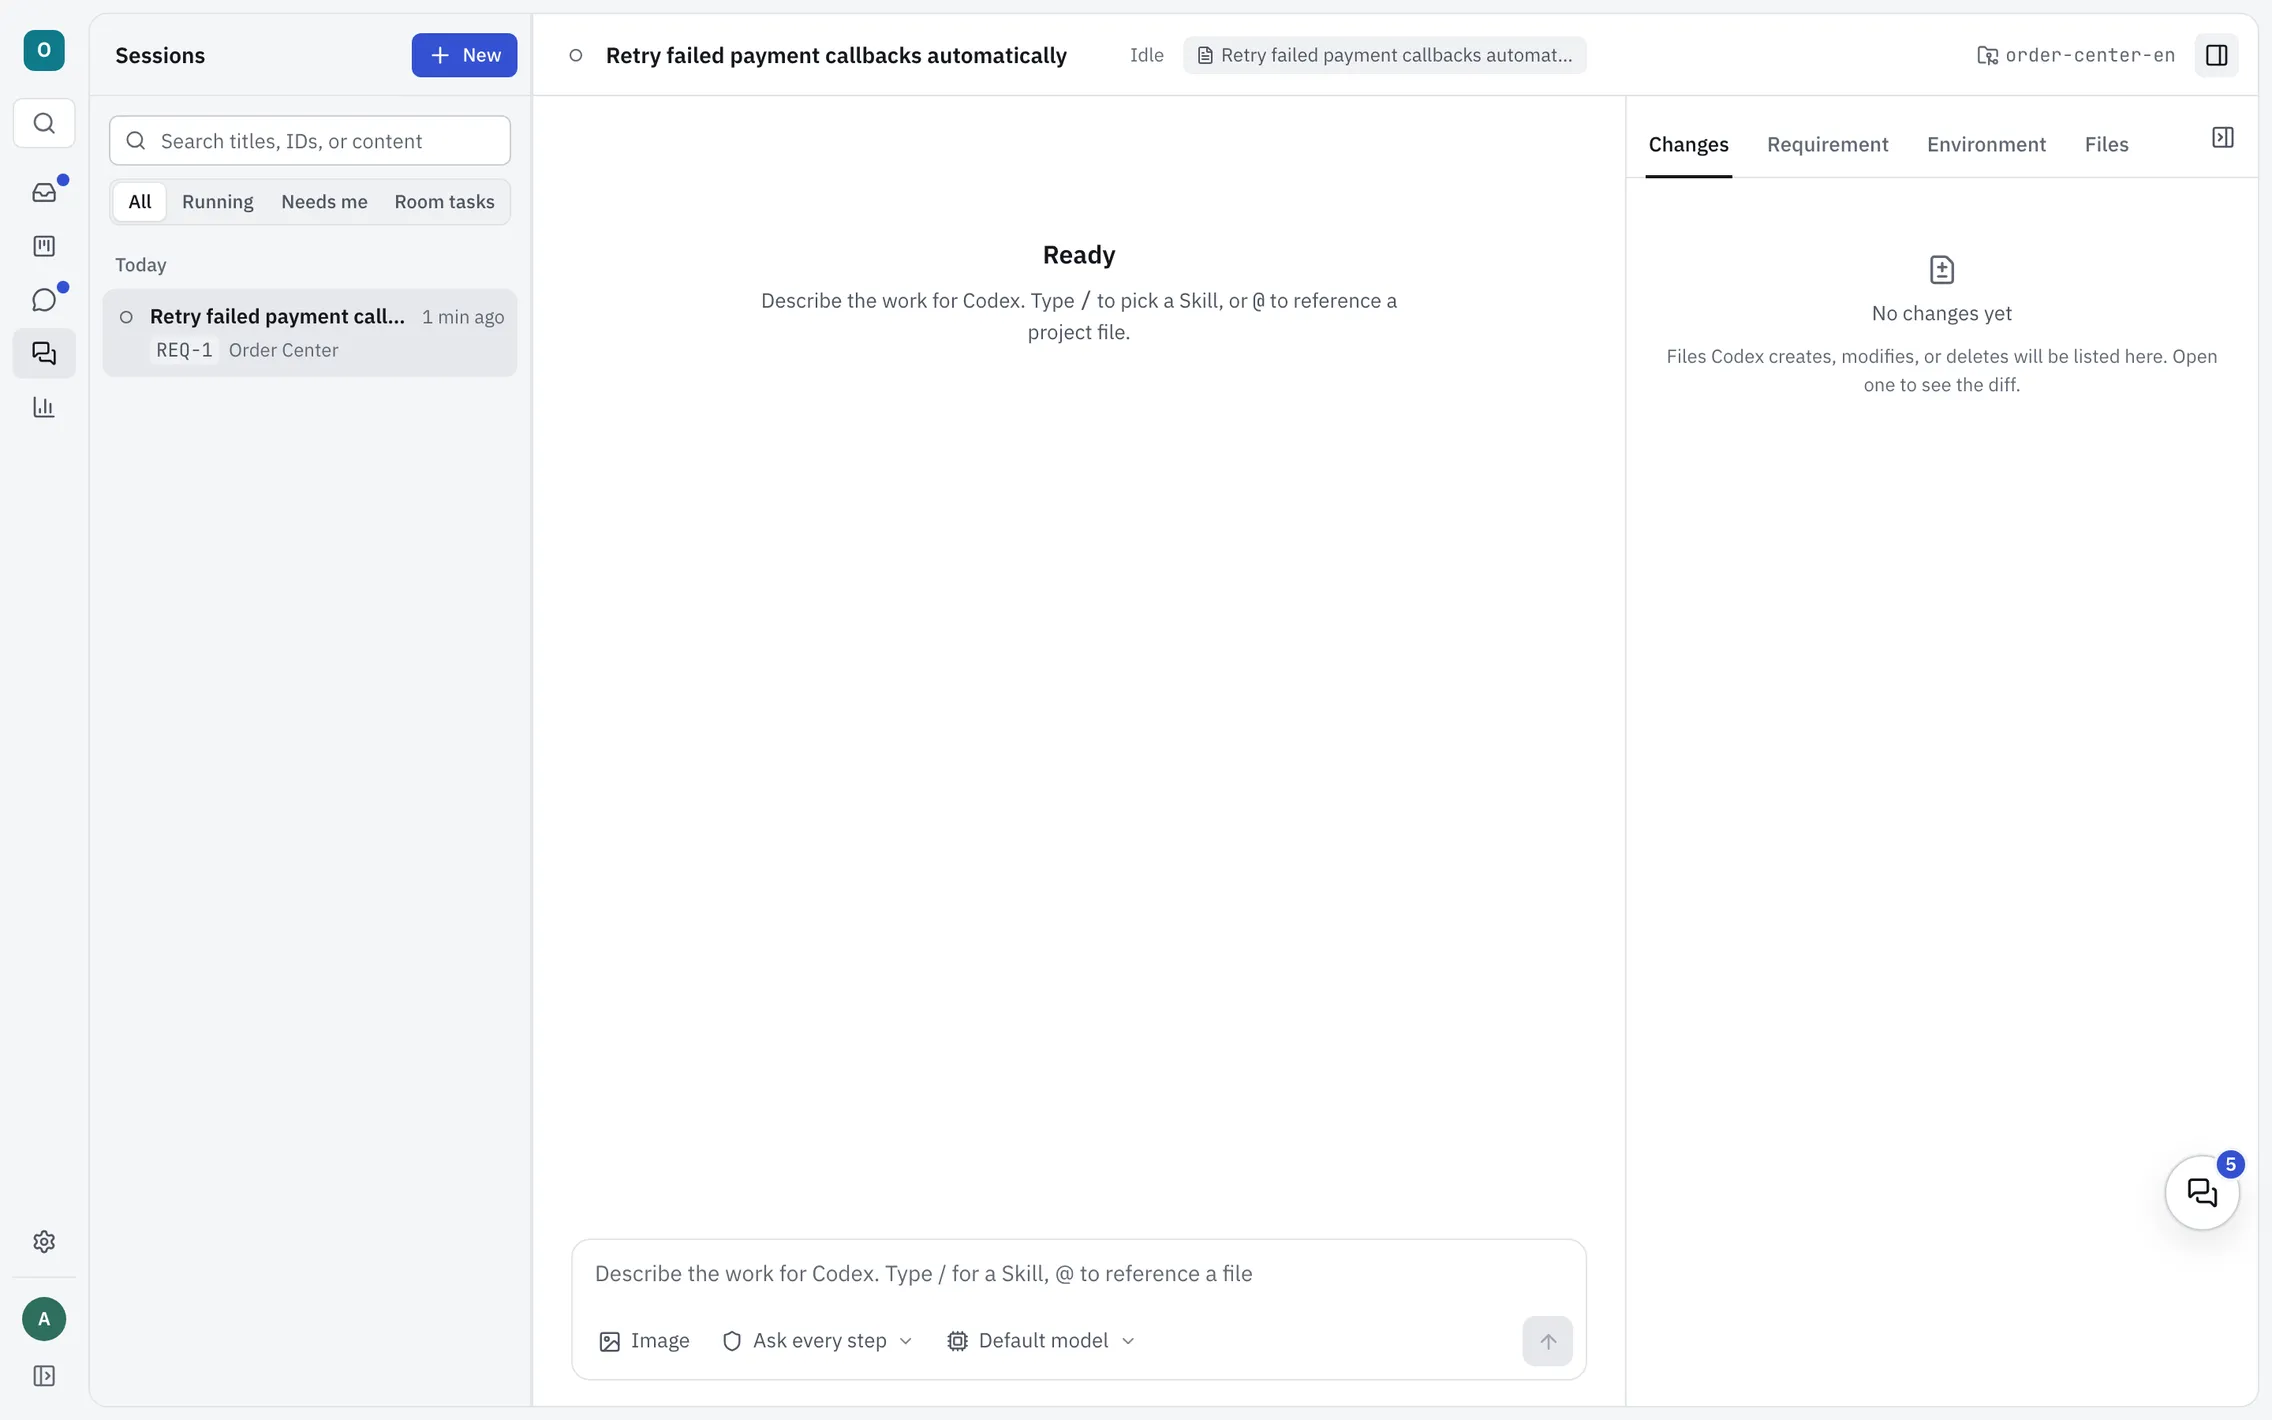Image resolution: width=2272 pixels, height=1420 pixels.
Task: Open the inbox icon with notification dot
Action: [44, 192]
